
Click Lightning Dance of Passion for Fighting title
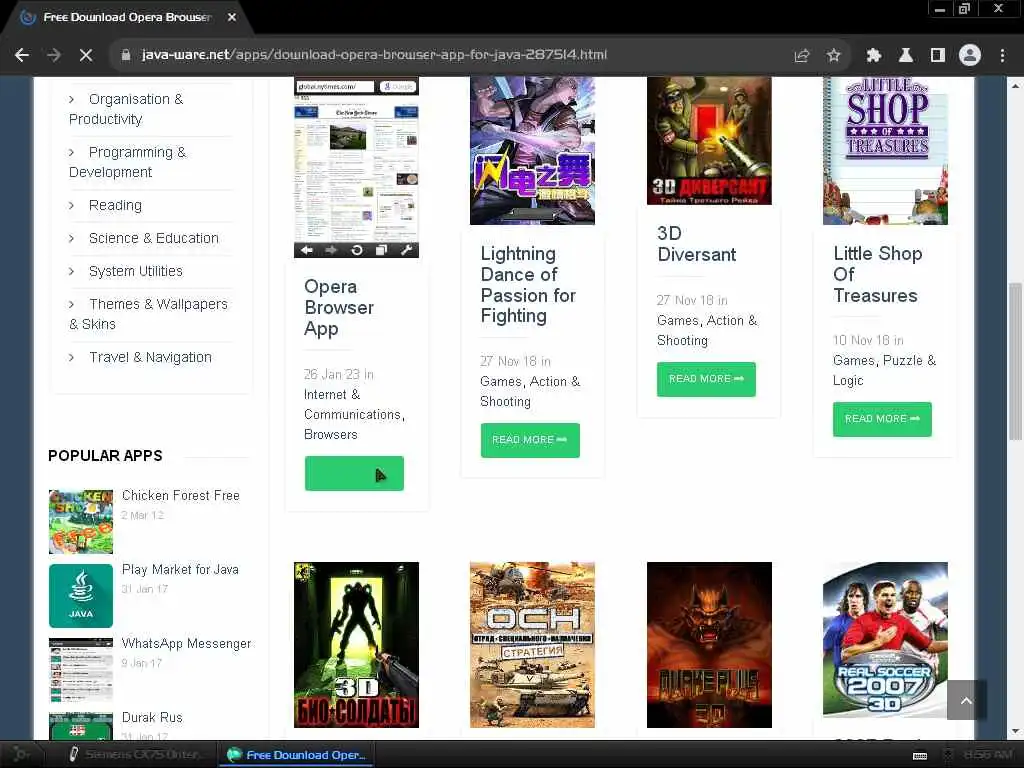coord(528,285)
